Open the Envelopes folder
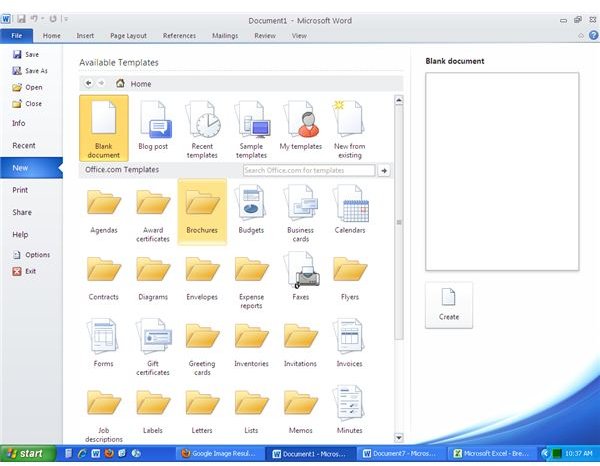The width and height of the screenshot is (600, 466). coord(202,277)
